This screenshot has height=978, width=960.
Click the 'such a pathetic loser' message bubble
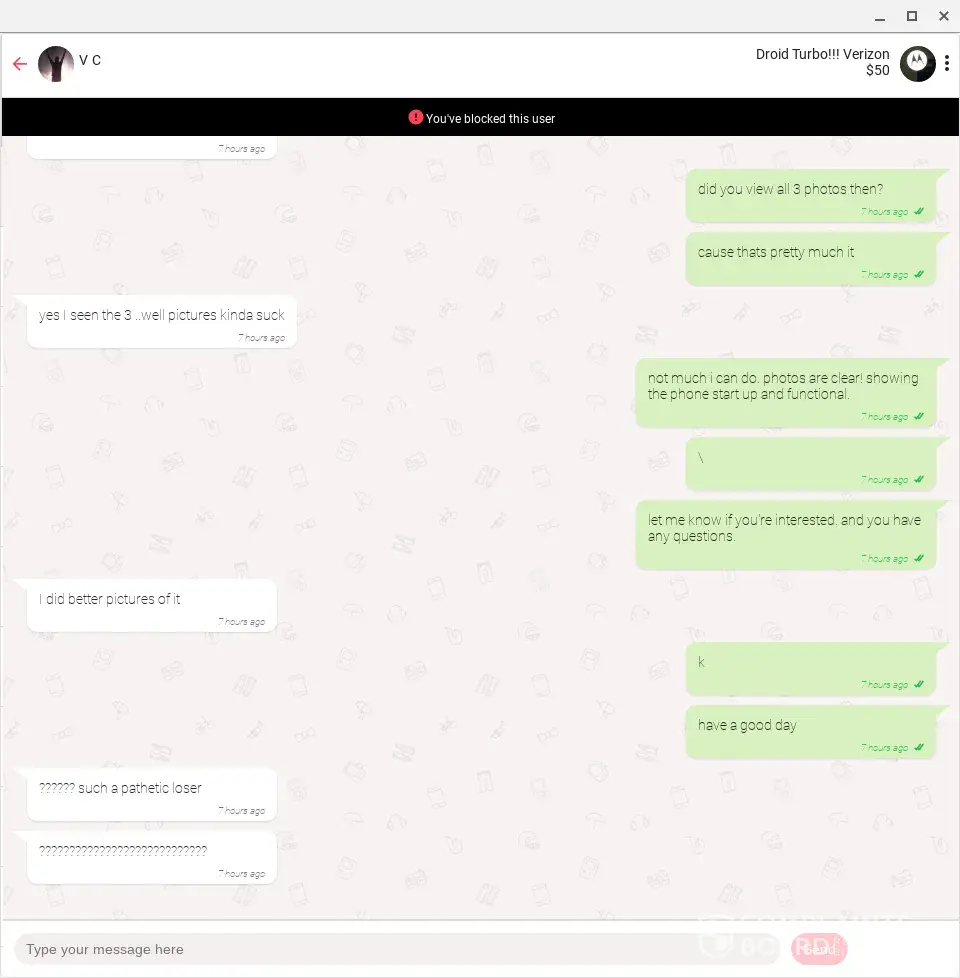click(152, 795)
